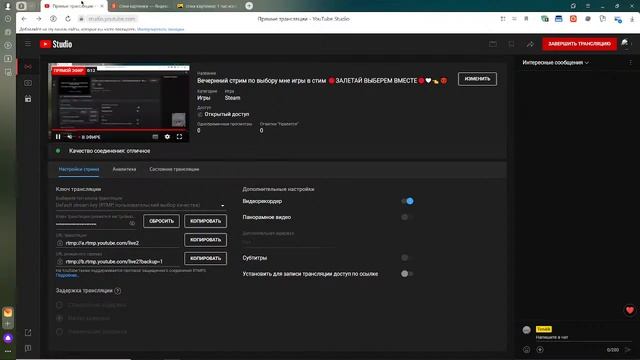The height and width of the screenshot is (360, 640).
Task: Click the YouTube Studio logo
Action: pyautogui.click(x=56, y=44)
